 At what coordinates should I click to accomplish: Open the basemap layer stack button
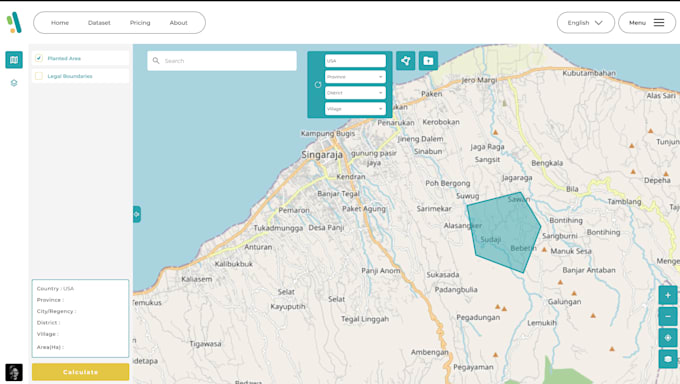coord(668,359)
